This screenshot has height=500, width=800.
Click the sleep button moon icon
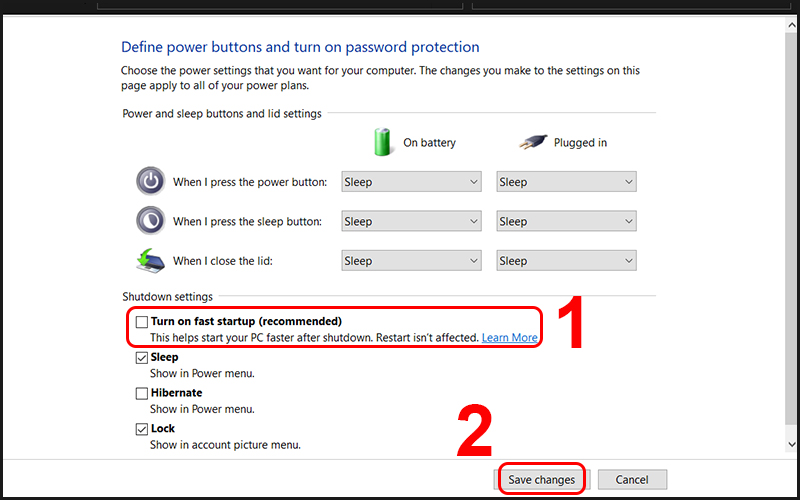coord(151,220)
